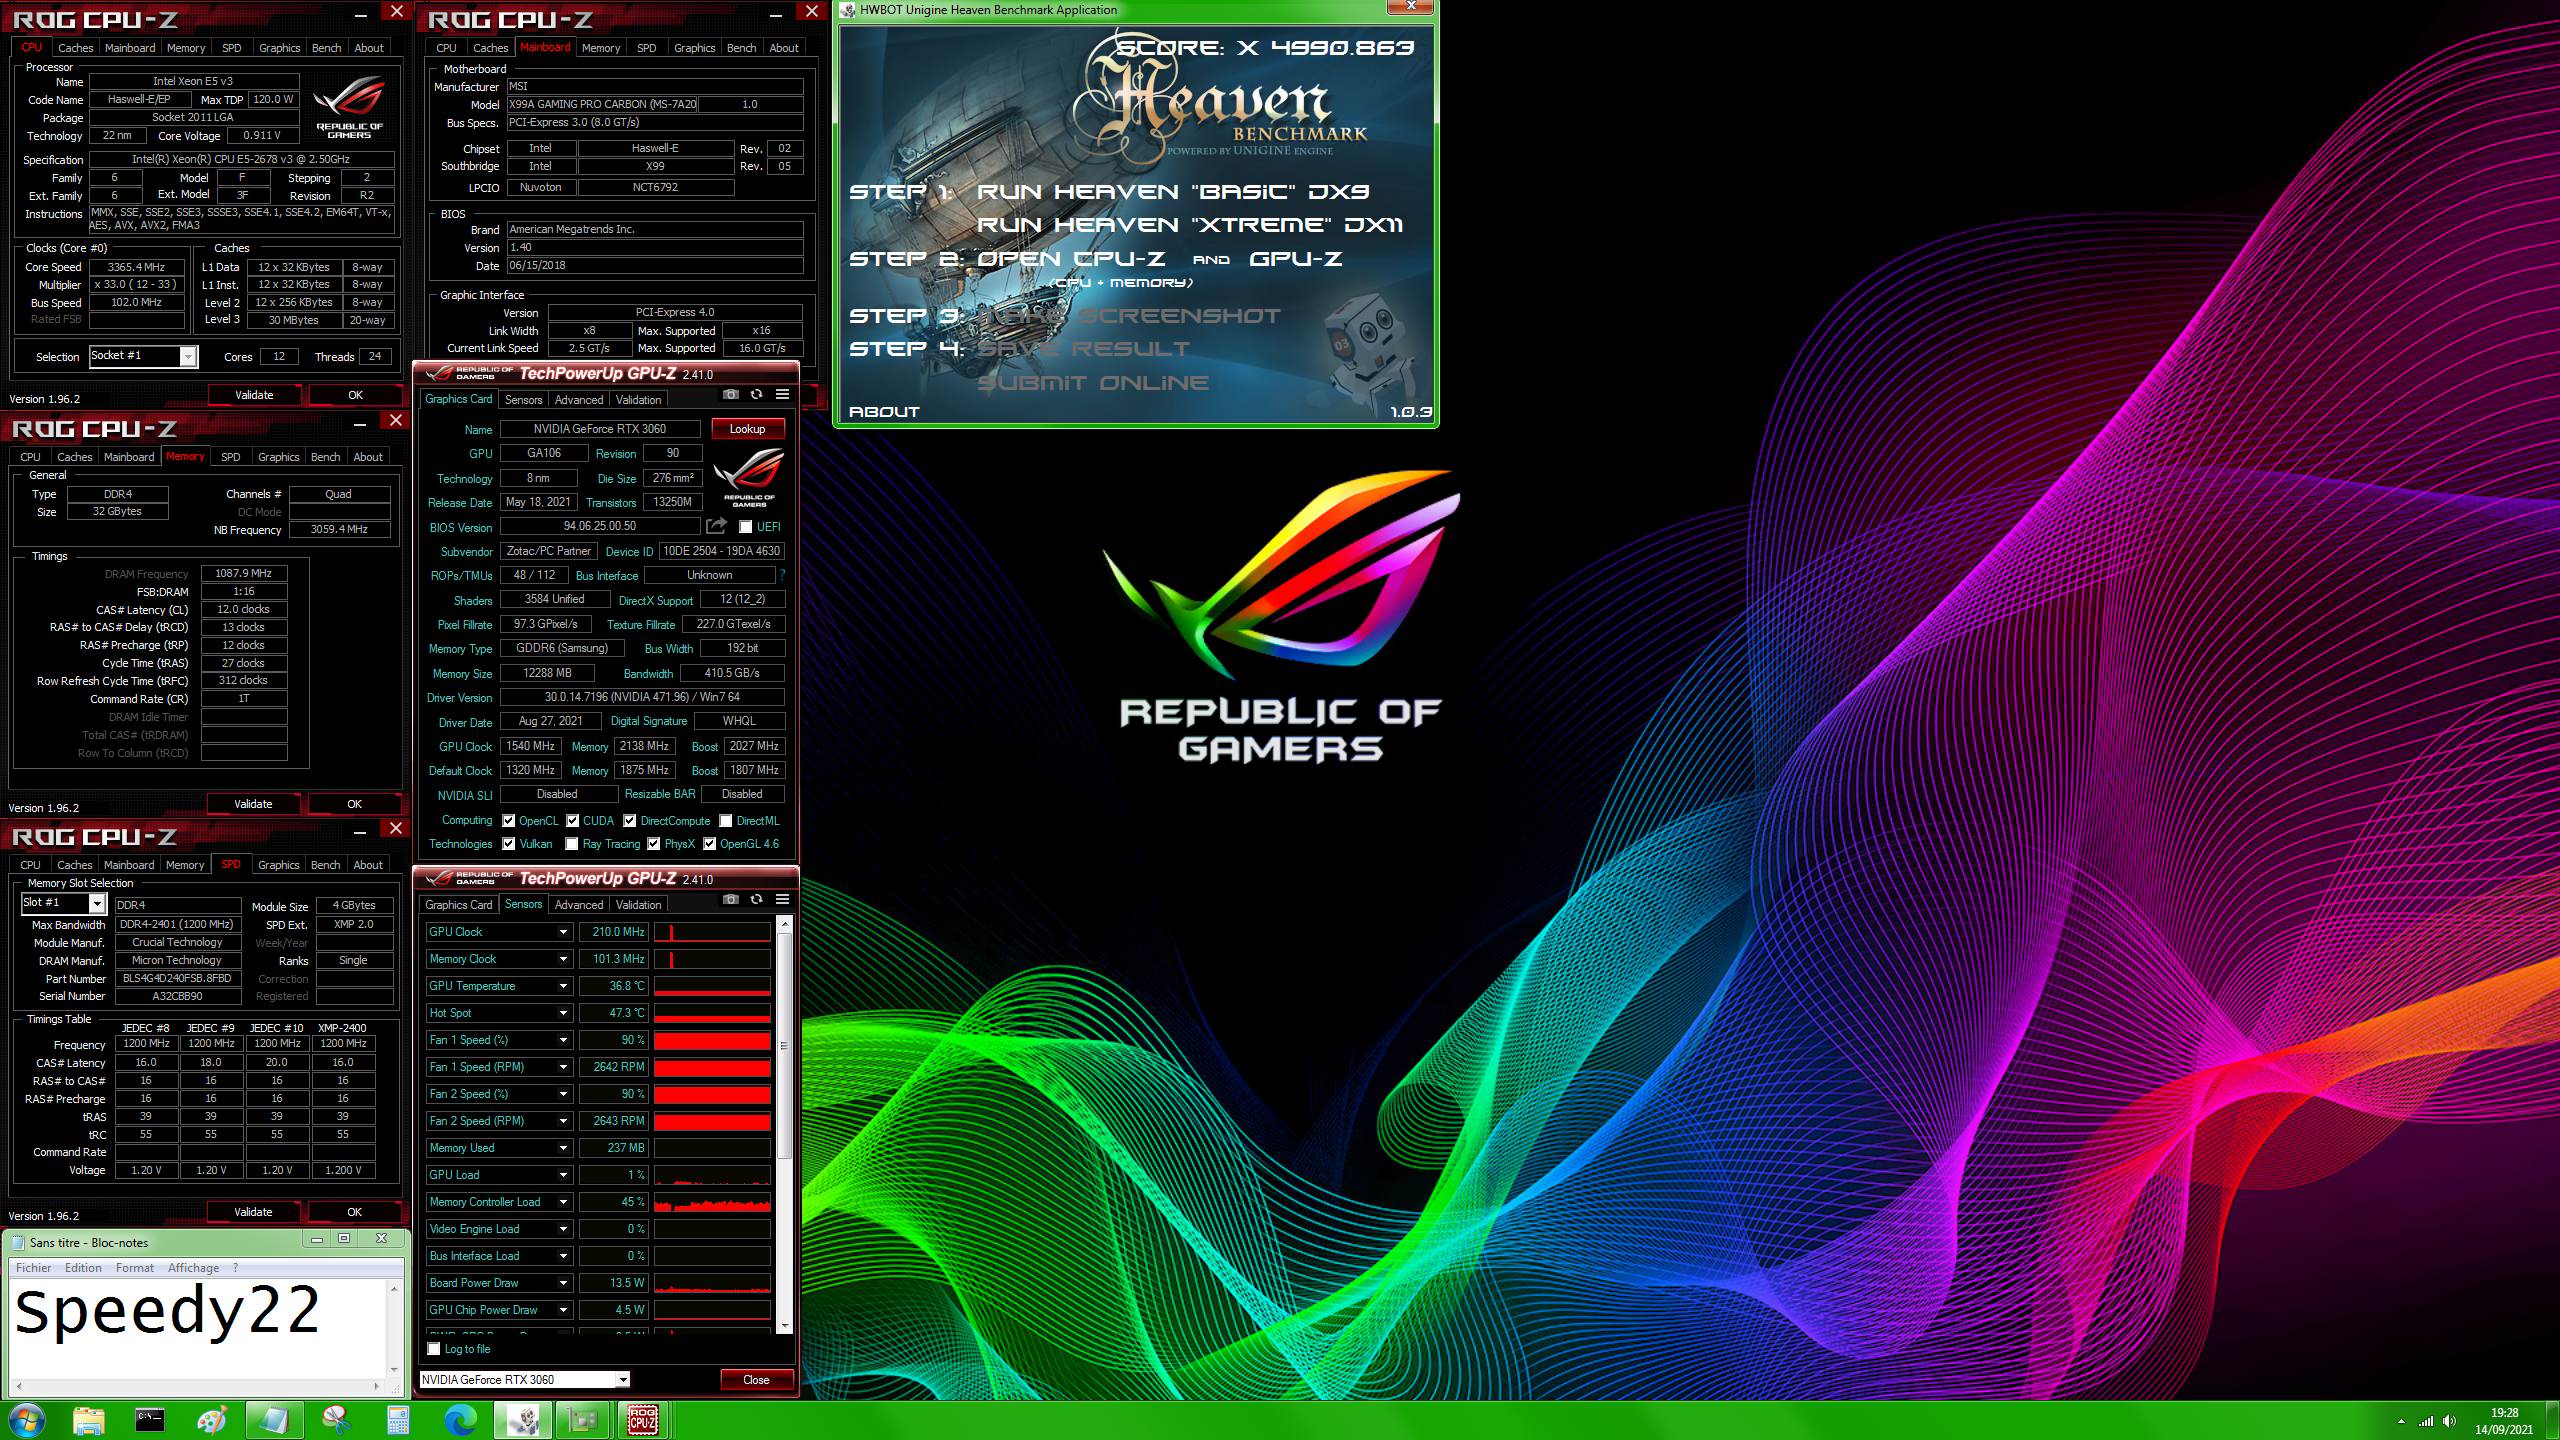Click the GPU-Z Lookup button
The width and height of the screenshot is (2560, 1440).
tap(747, 429)
